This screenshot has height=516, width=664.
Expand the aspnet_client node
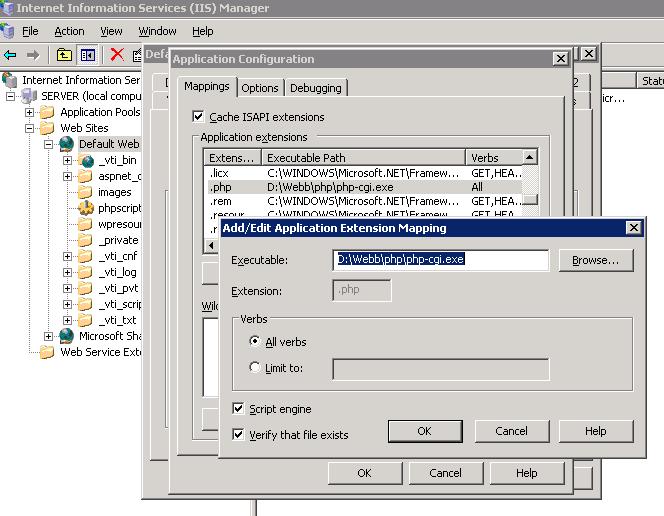pyautogui.click(x=67, y=177)
